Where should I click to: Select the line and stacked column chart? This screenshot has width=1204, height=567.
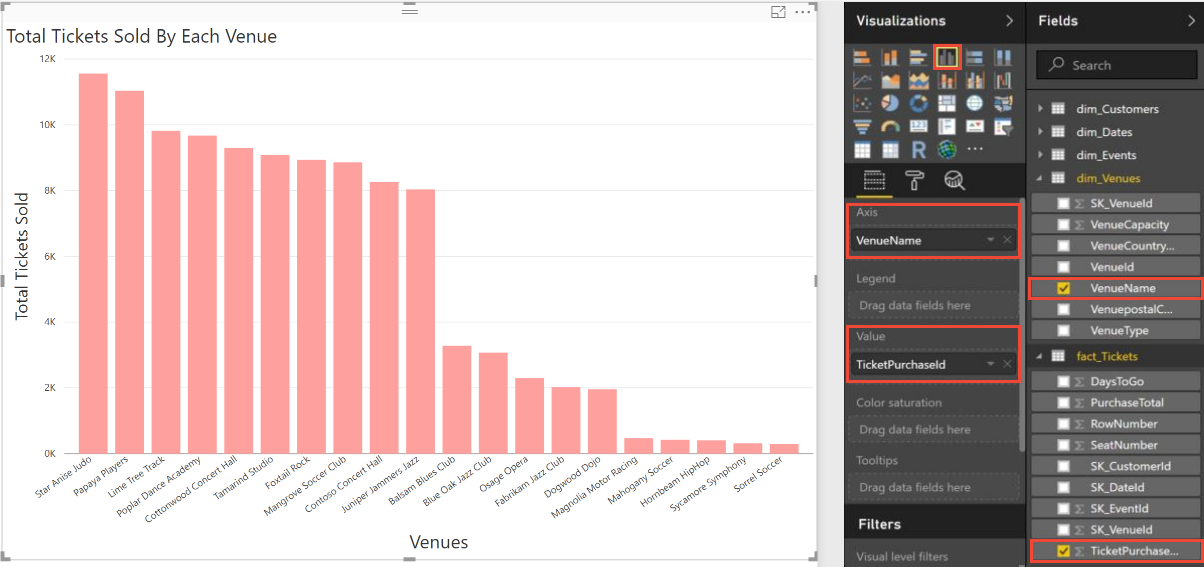947,80
